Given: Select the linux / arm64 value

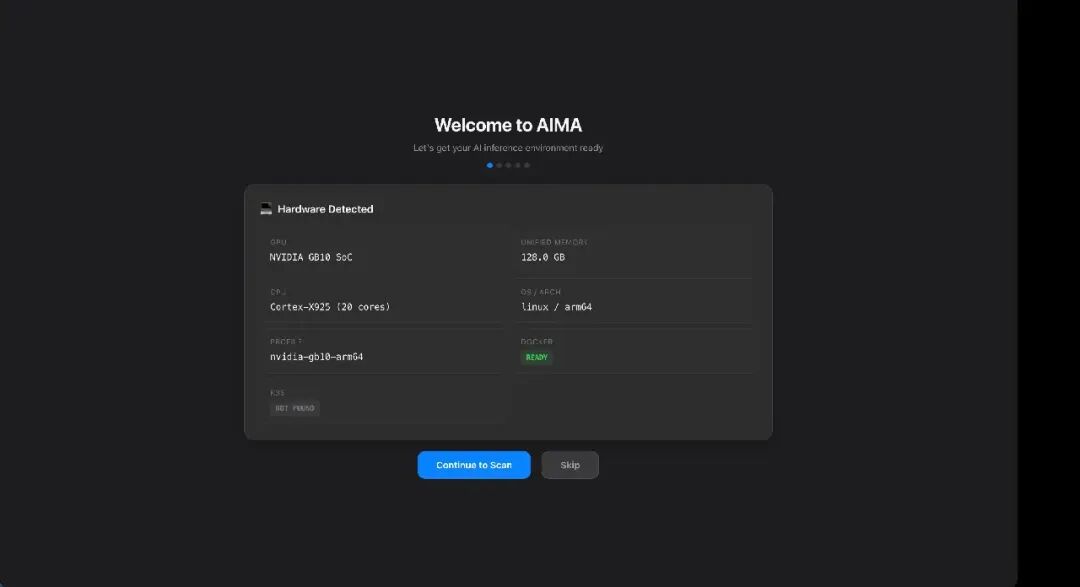Looking at the screenshot, I should coord(557,307).
